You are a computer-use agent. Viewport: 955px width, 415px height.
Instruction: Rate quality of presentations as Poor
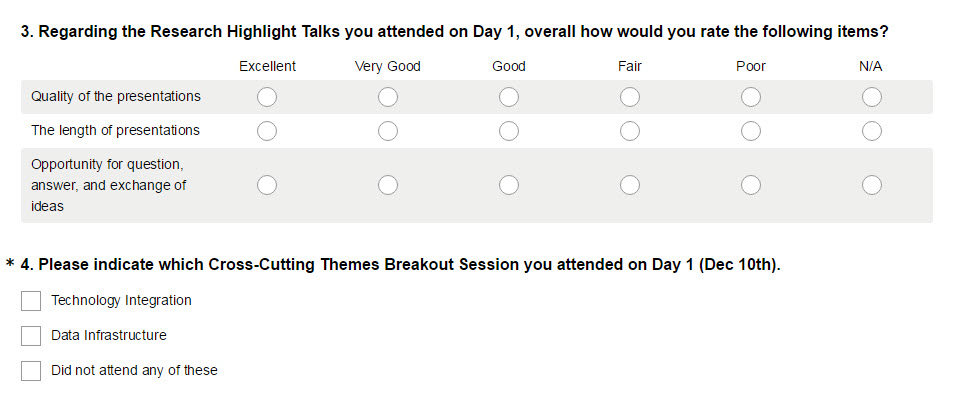pos(751,97)
